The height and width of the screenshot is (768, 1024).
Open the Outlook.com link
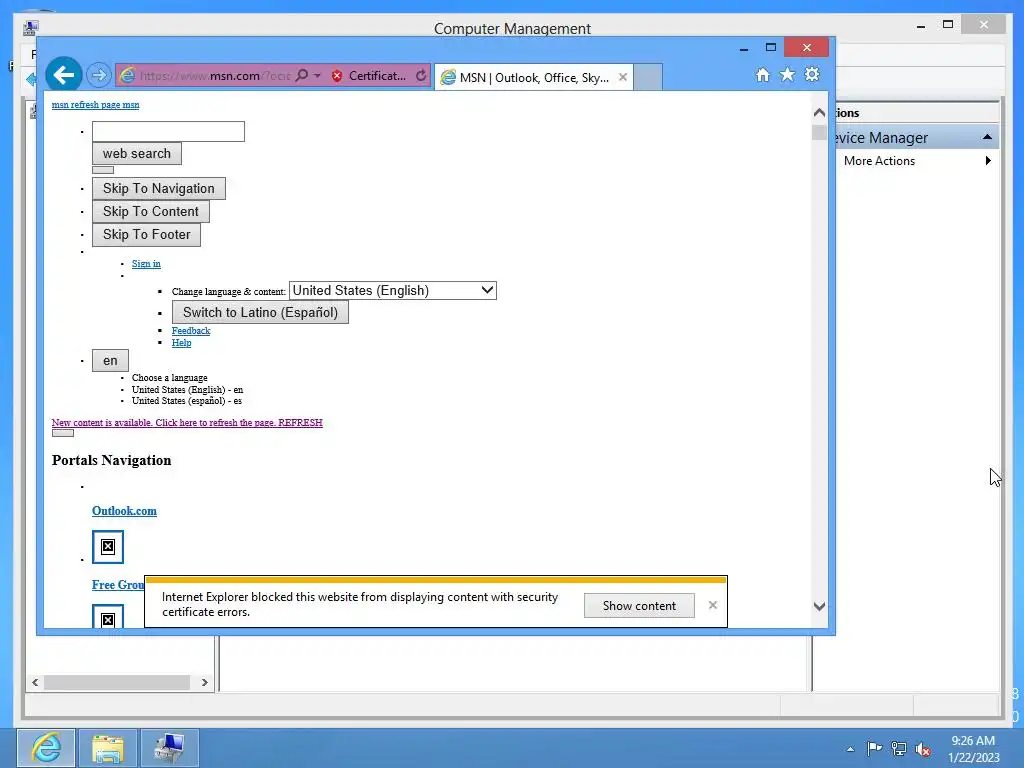(x=124, y=511)
